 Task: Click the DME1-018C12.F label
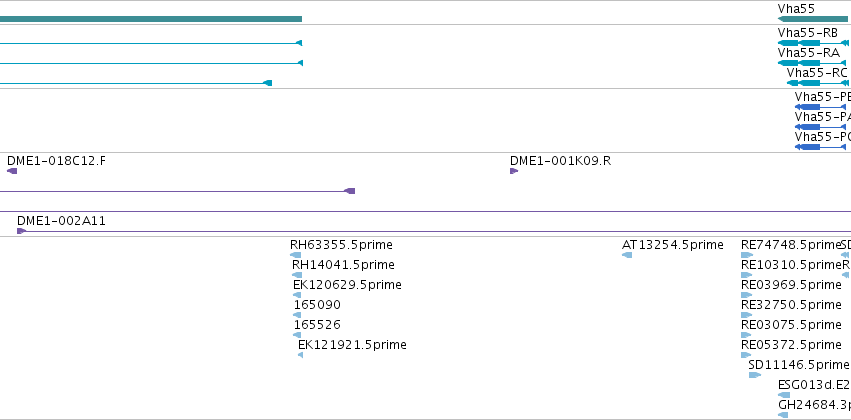click(56, 161)
